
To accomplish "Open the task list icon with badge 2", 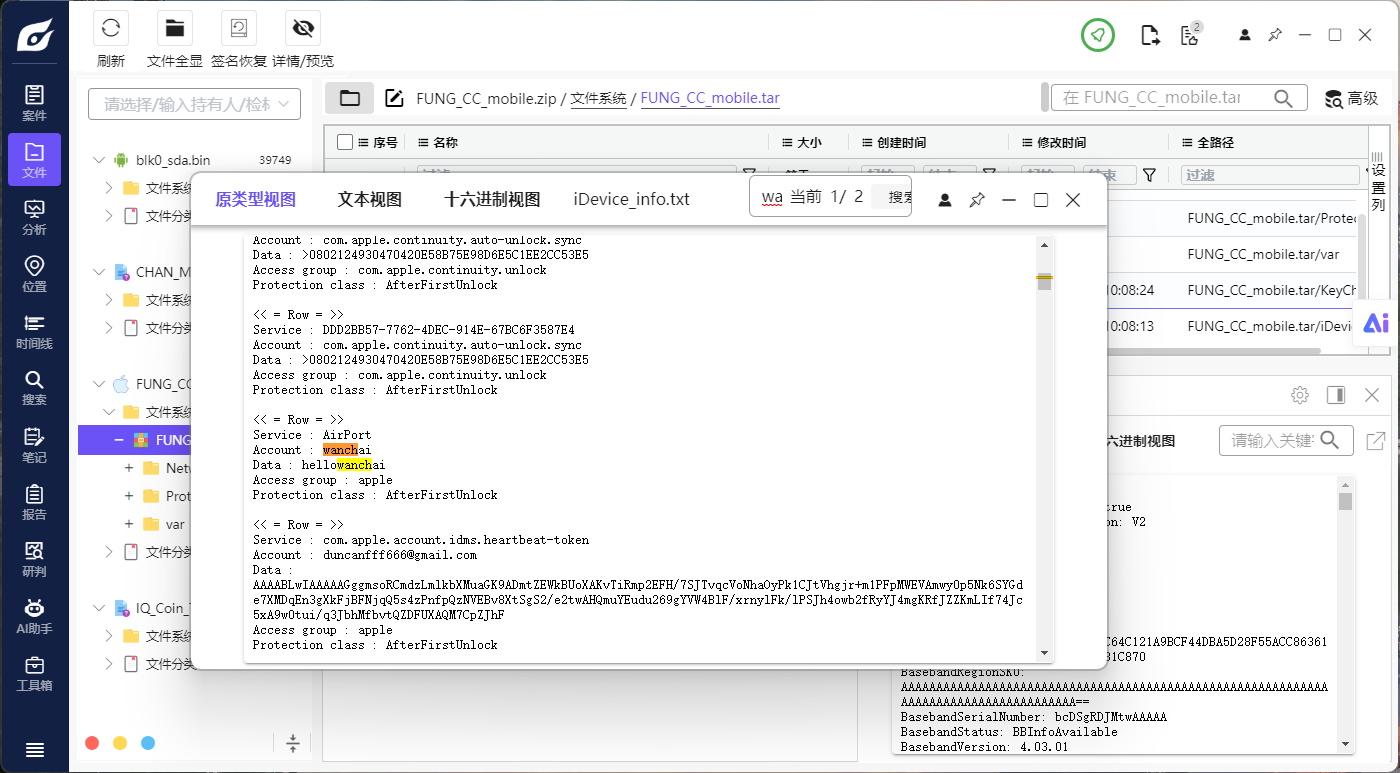I will point(1190,35).
